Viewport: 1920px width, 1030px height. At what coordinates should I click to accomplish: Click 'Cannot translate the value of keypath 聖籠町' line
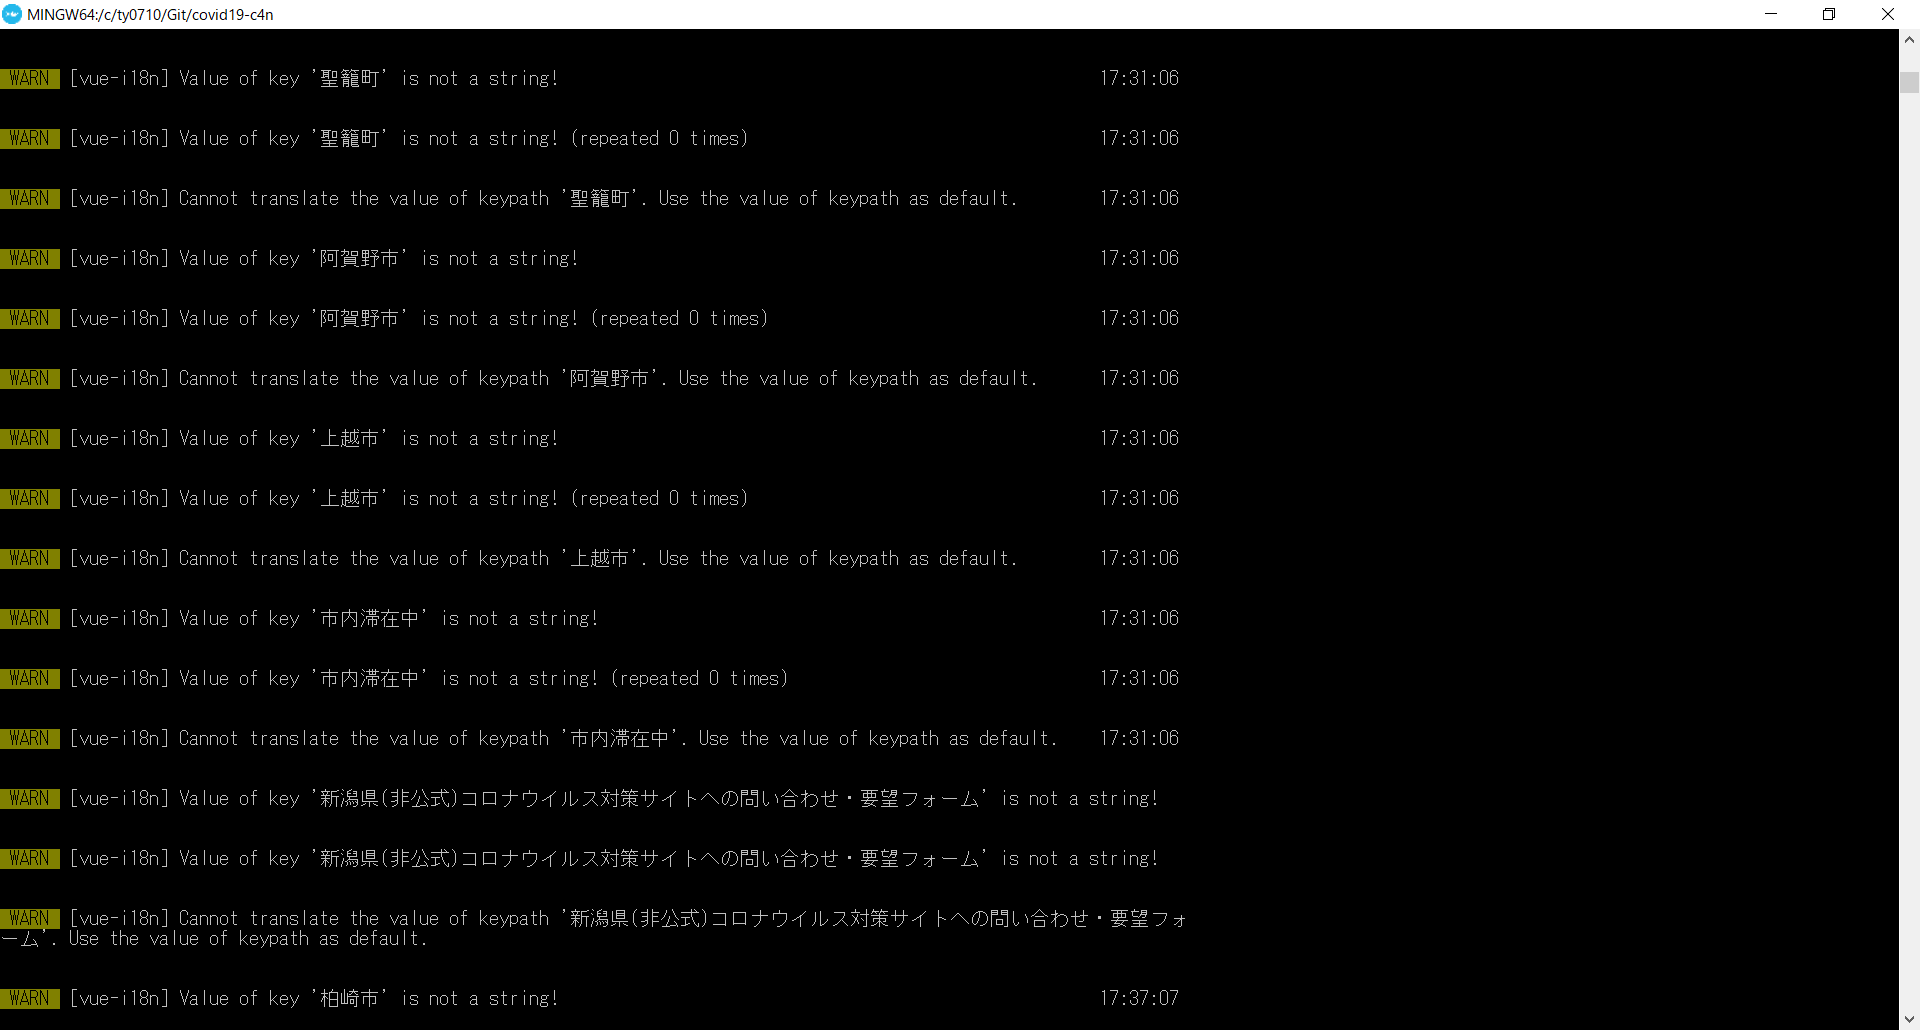tap(543, 198)
